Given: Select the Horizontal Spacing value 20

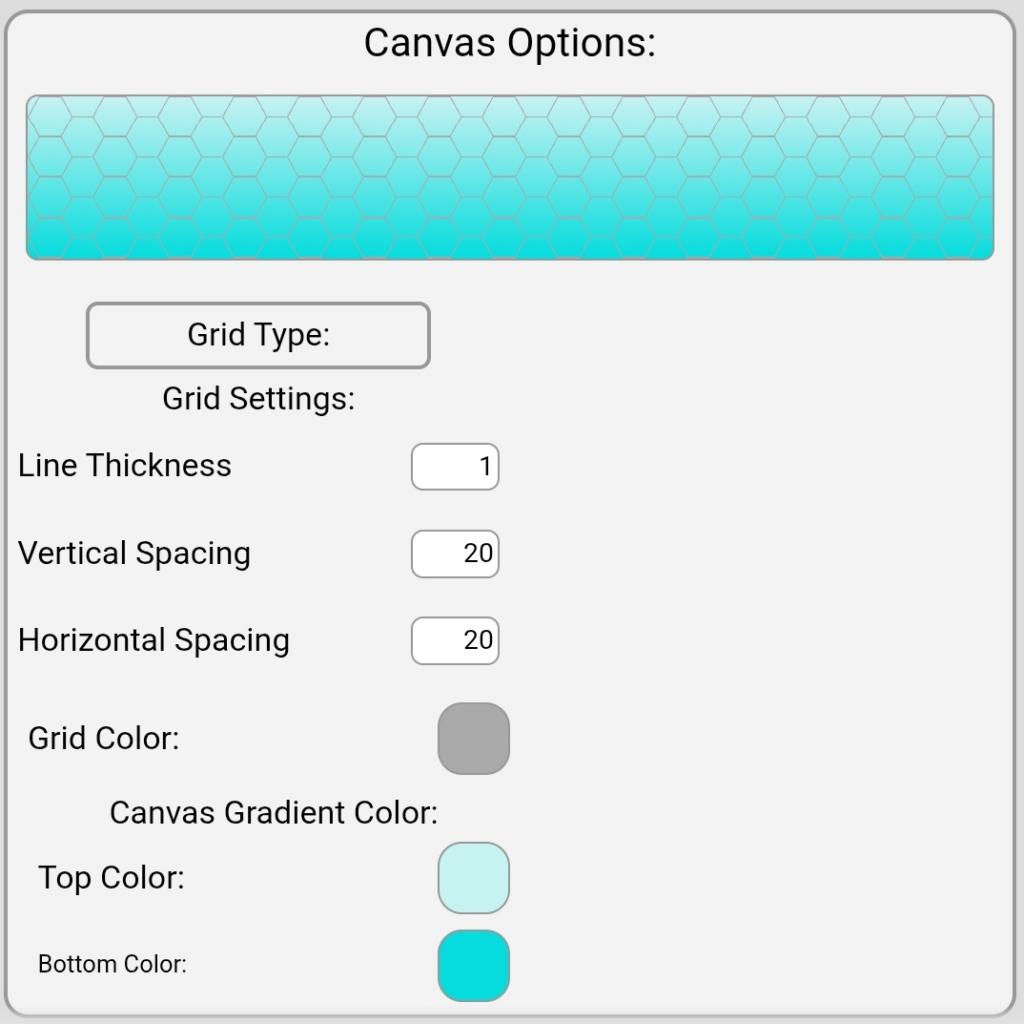Looking at the screenshot, I should (478, 641).
